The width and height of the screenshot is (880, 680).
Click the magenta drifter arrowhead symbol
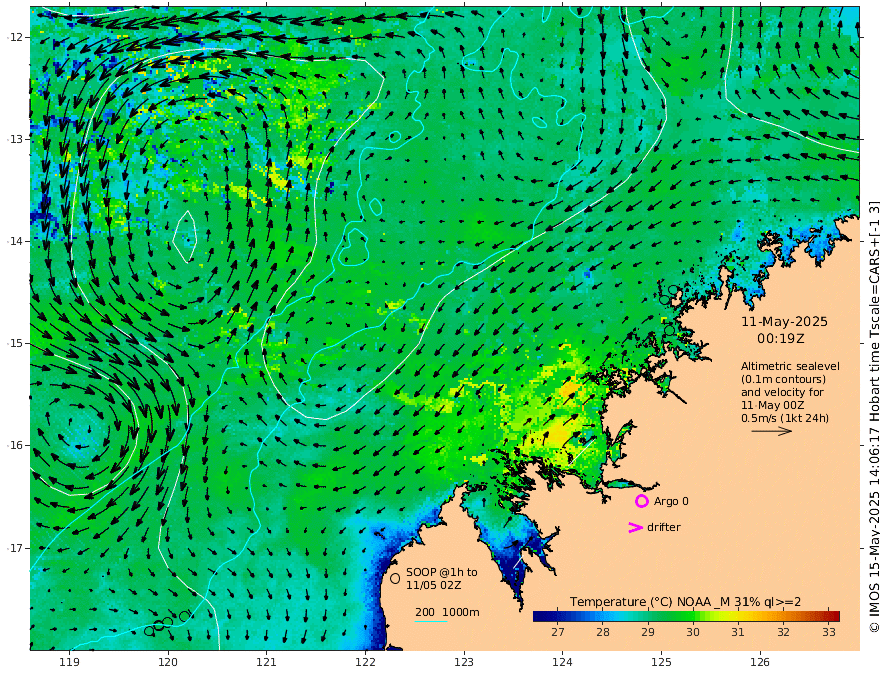(x=635, y=527)
